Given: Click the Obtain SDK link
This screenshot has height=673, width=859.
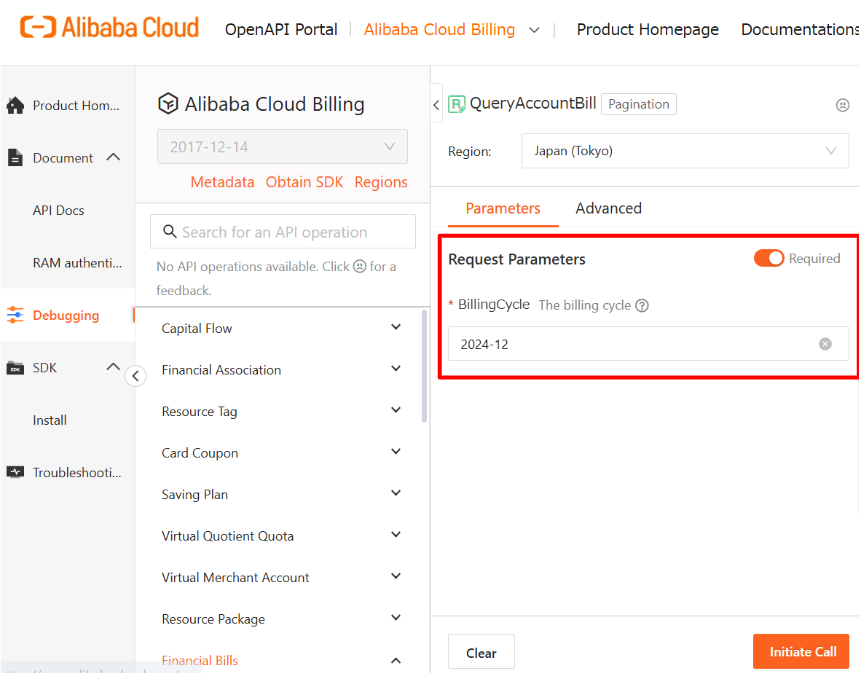Looking at the screenshot, I should 304,182.
